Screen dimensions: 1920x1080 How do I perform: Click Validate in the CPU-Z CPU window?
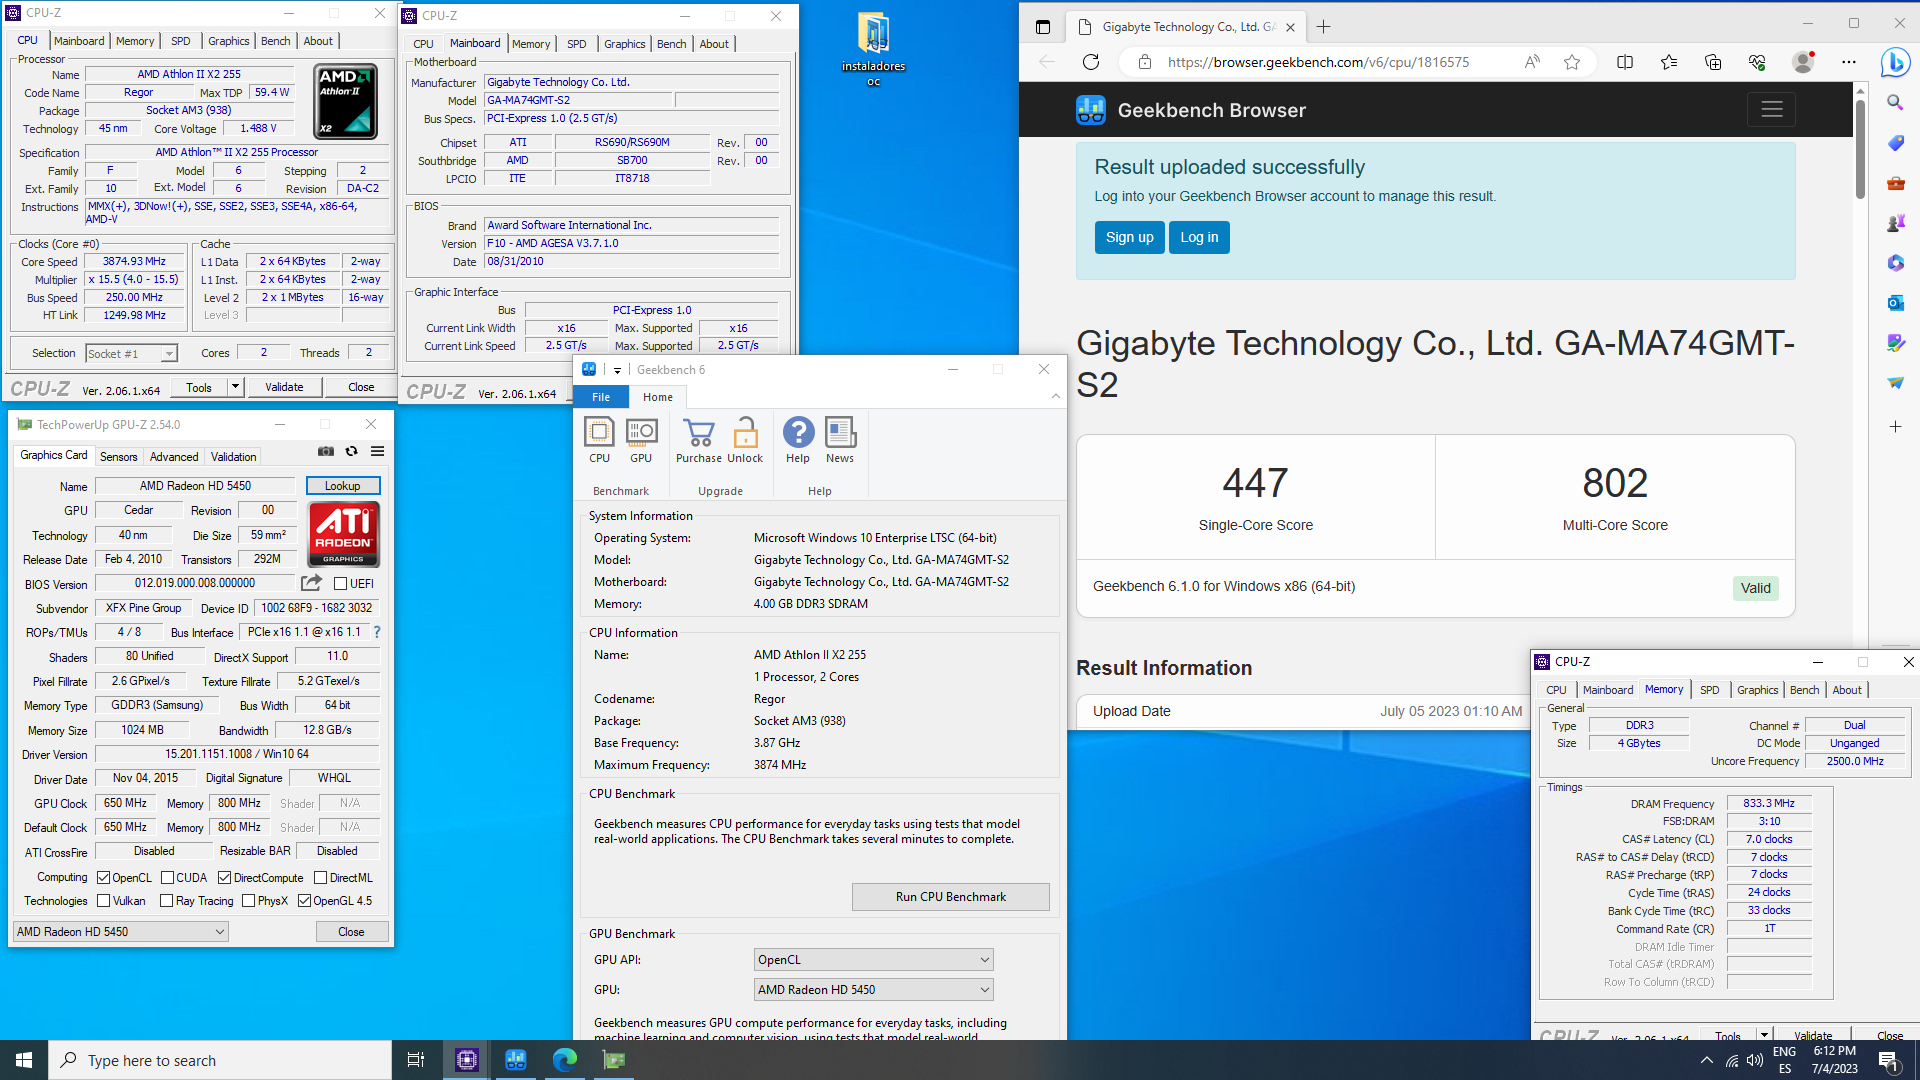284,387
